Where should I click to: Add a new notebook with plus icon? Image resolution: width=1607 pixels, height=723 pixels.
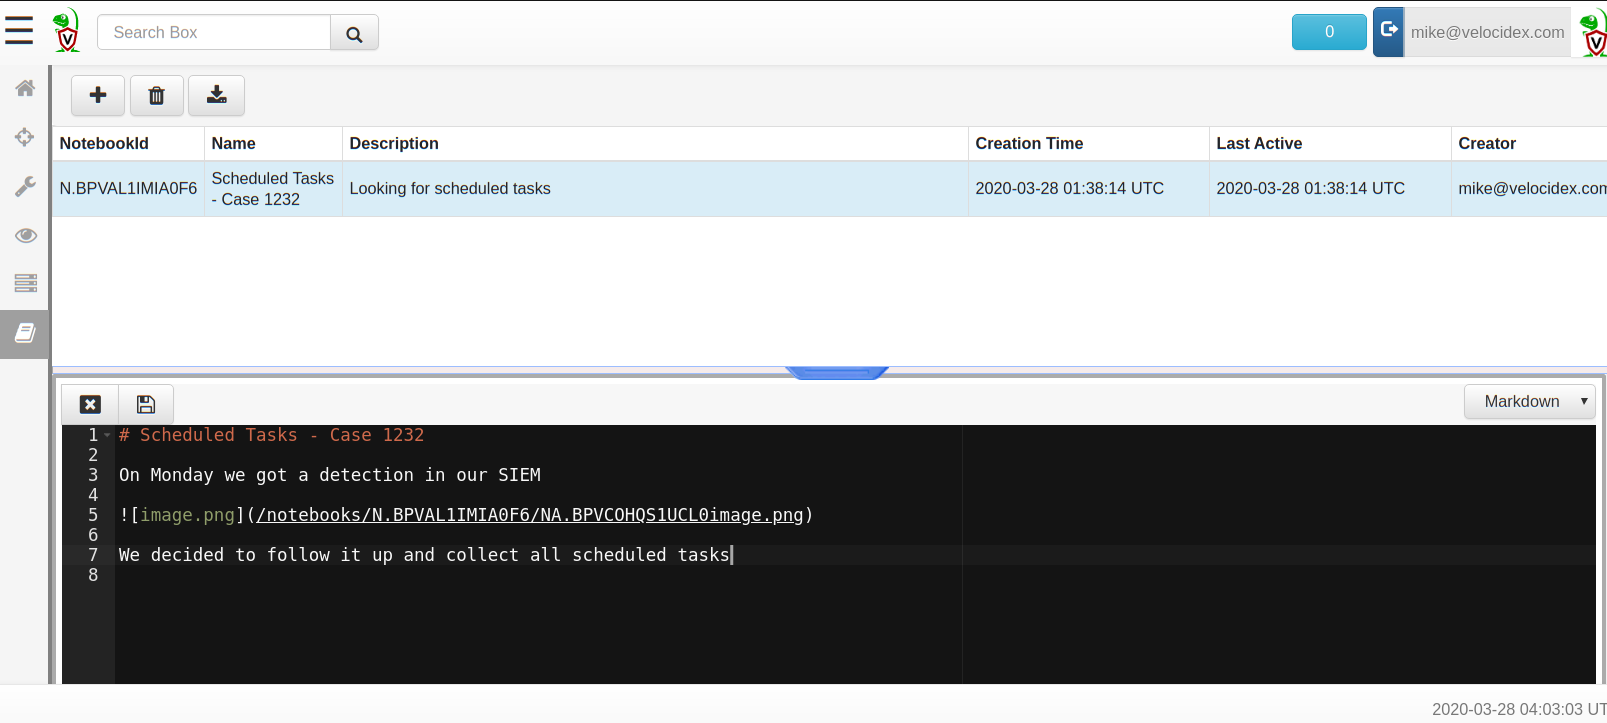(x=98, y=96)
